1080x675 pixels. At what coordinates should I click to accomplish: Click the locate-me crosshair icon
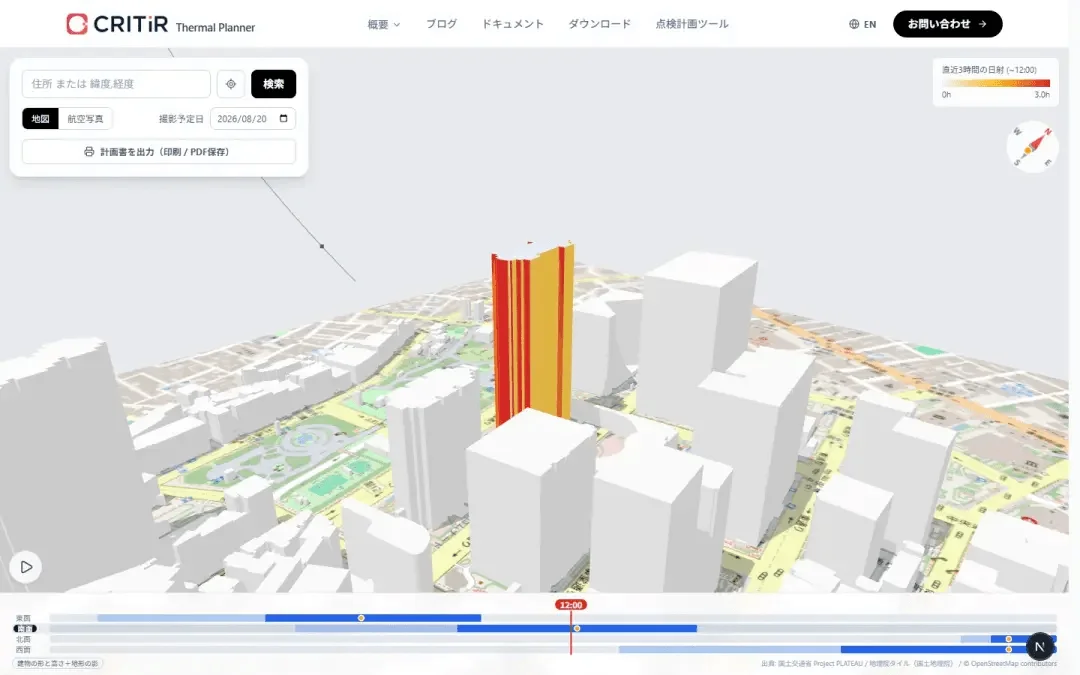pos(231,84)
